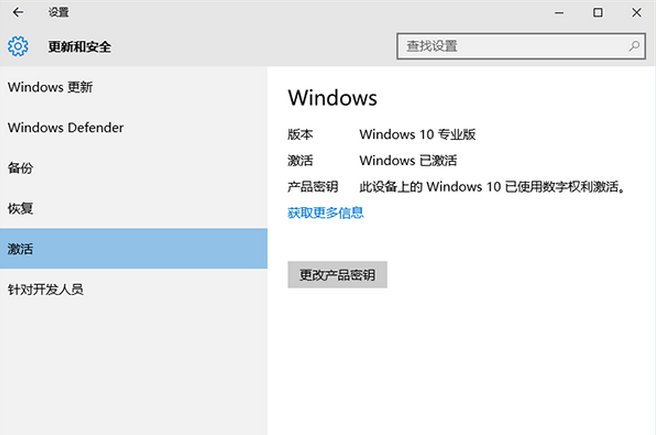Click the 设置 window title text
Screen dimensions: 656x435
click(58, 13)
